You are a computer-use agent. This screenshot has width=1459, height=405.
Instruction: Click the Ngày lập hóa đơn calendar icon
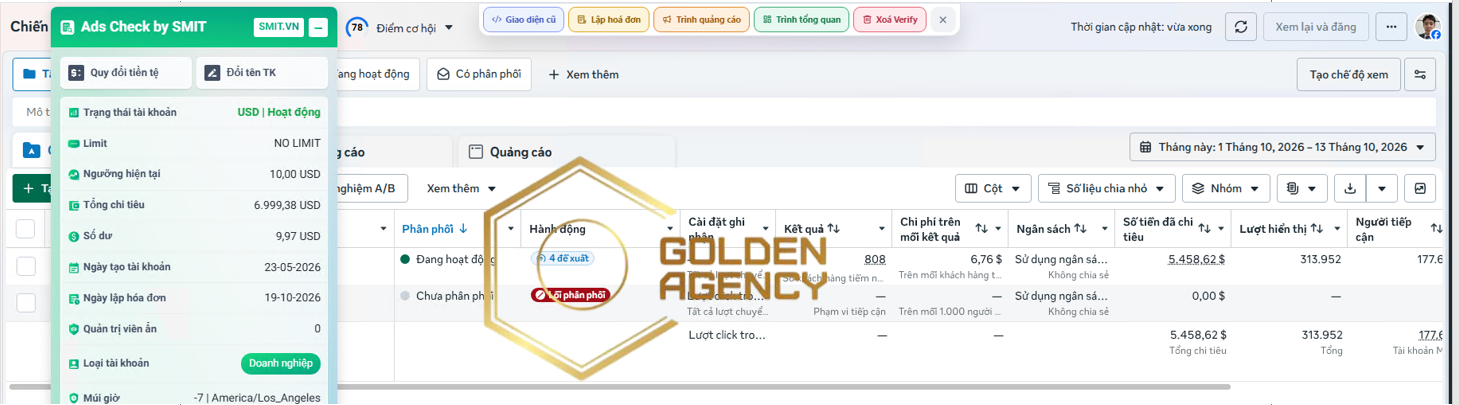pos(74,298)
